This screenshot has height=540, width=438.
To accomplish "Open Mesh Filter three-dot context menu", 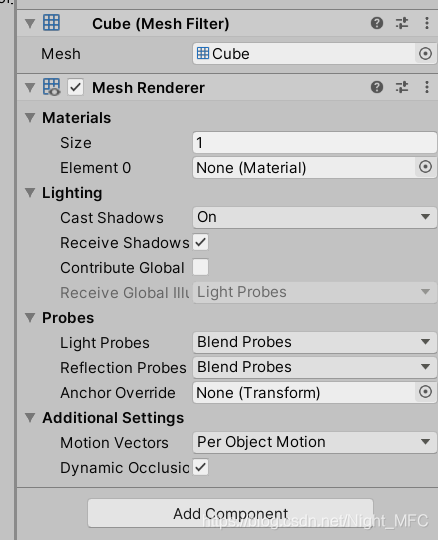I will 427,23.
